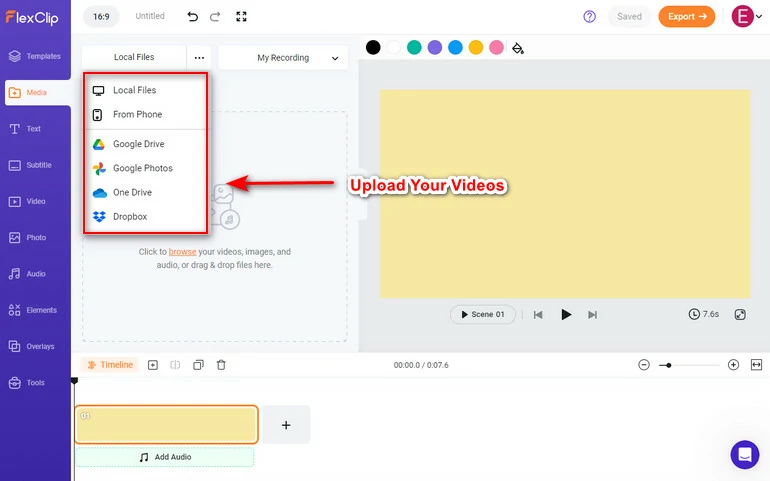The image size is (770, 481).
Task: Select the black color swatch
Action: pos(373,47)
